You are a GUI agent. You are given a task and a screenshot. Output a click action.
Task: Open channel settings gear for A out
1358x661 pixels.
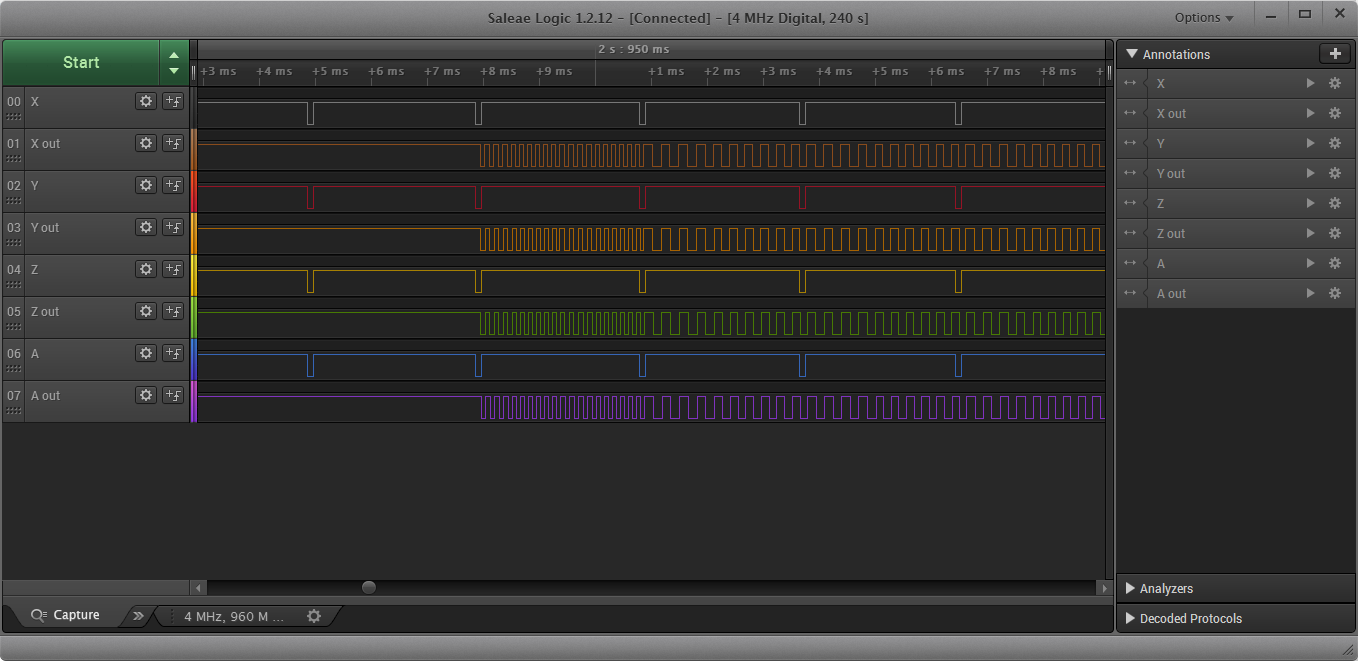(146, 395)
